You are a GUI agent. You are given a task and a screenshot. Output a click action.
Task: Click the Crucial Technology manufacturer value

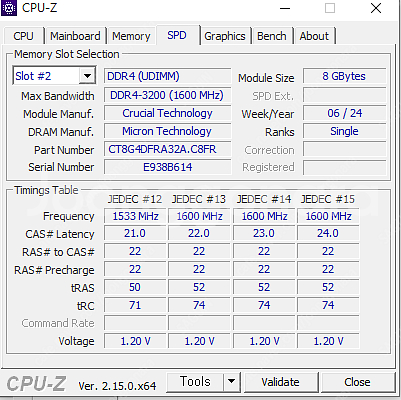pos(168,113)
